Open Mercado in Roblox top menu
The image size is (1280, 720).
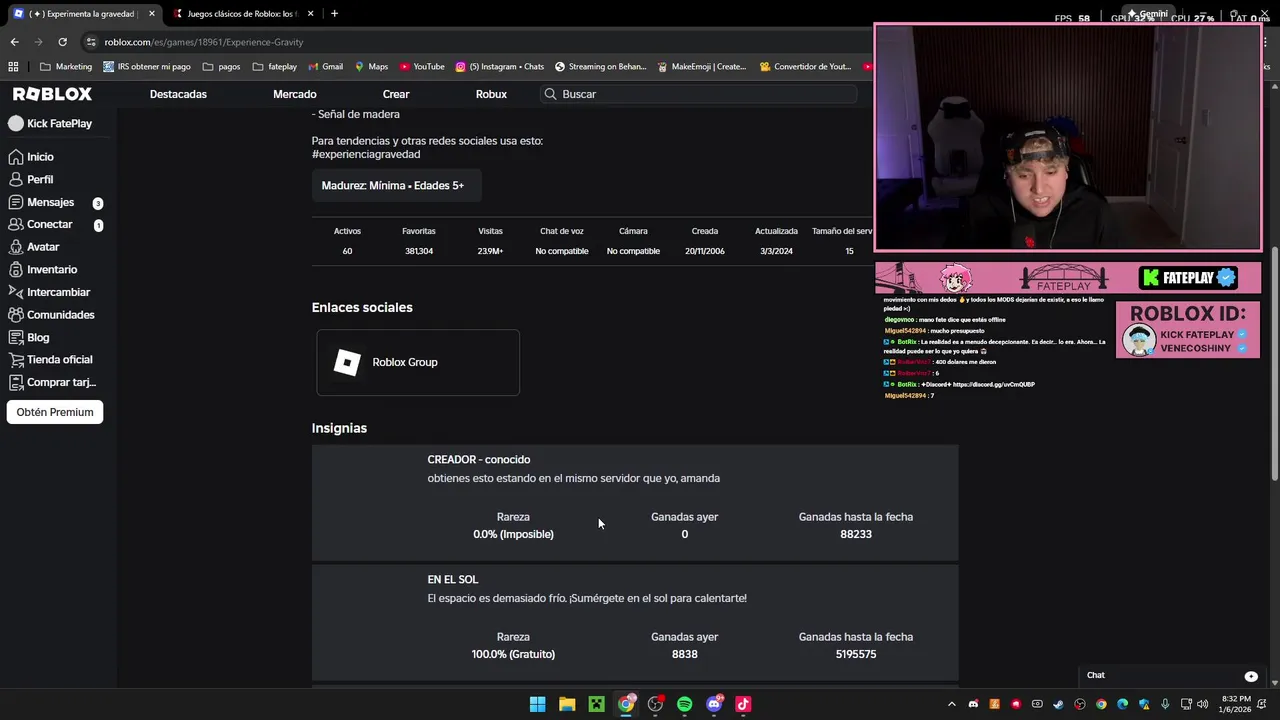pos(295,94)
